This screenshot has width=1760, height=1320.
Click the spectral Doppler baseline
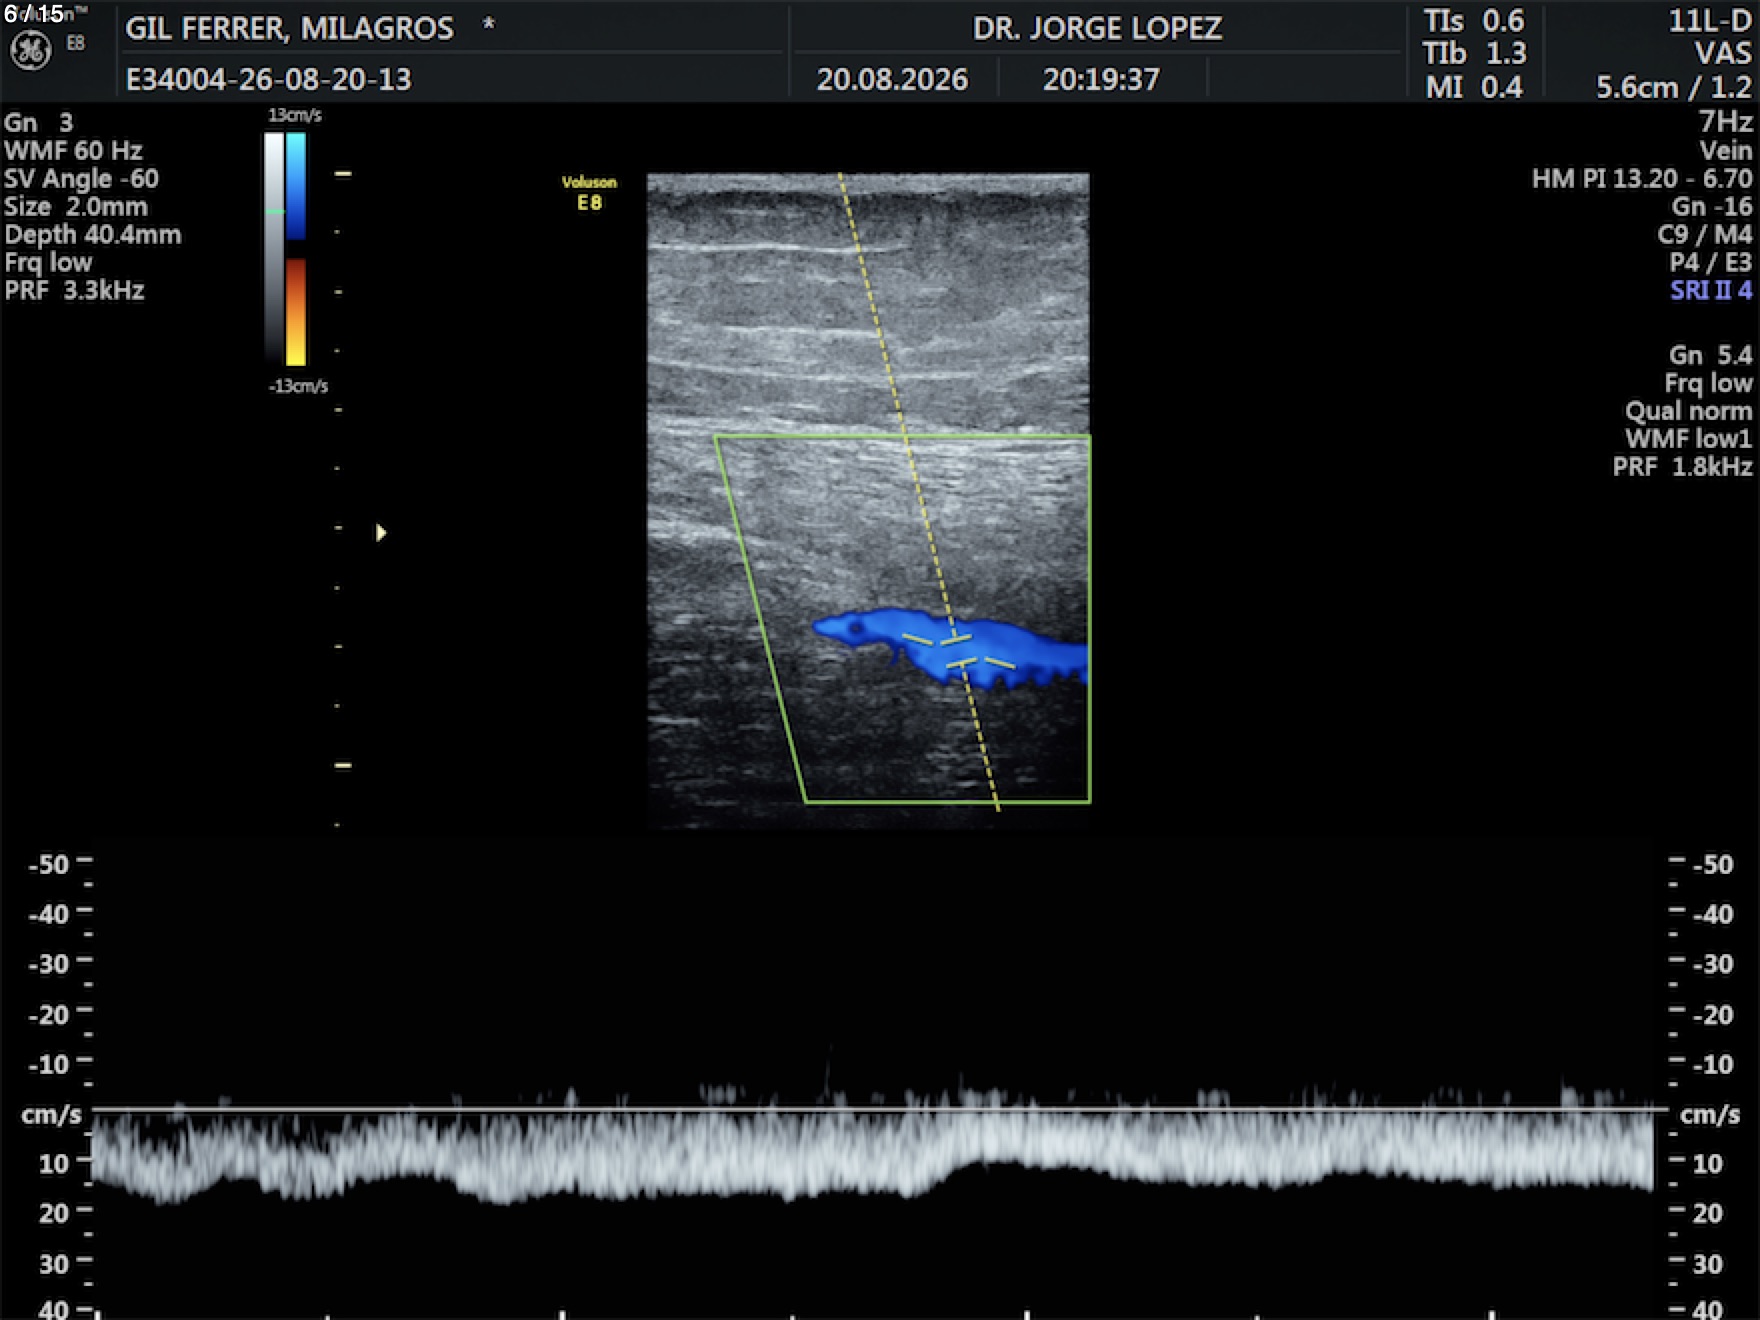tap(880, 1109)
